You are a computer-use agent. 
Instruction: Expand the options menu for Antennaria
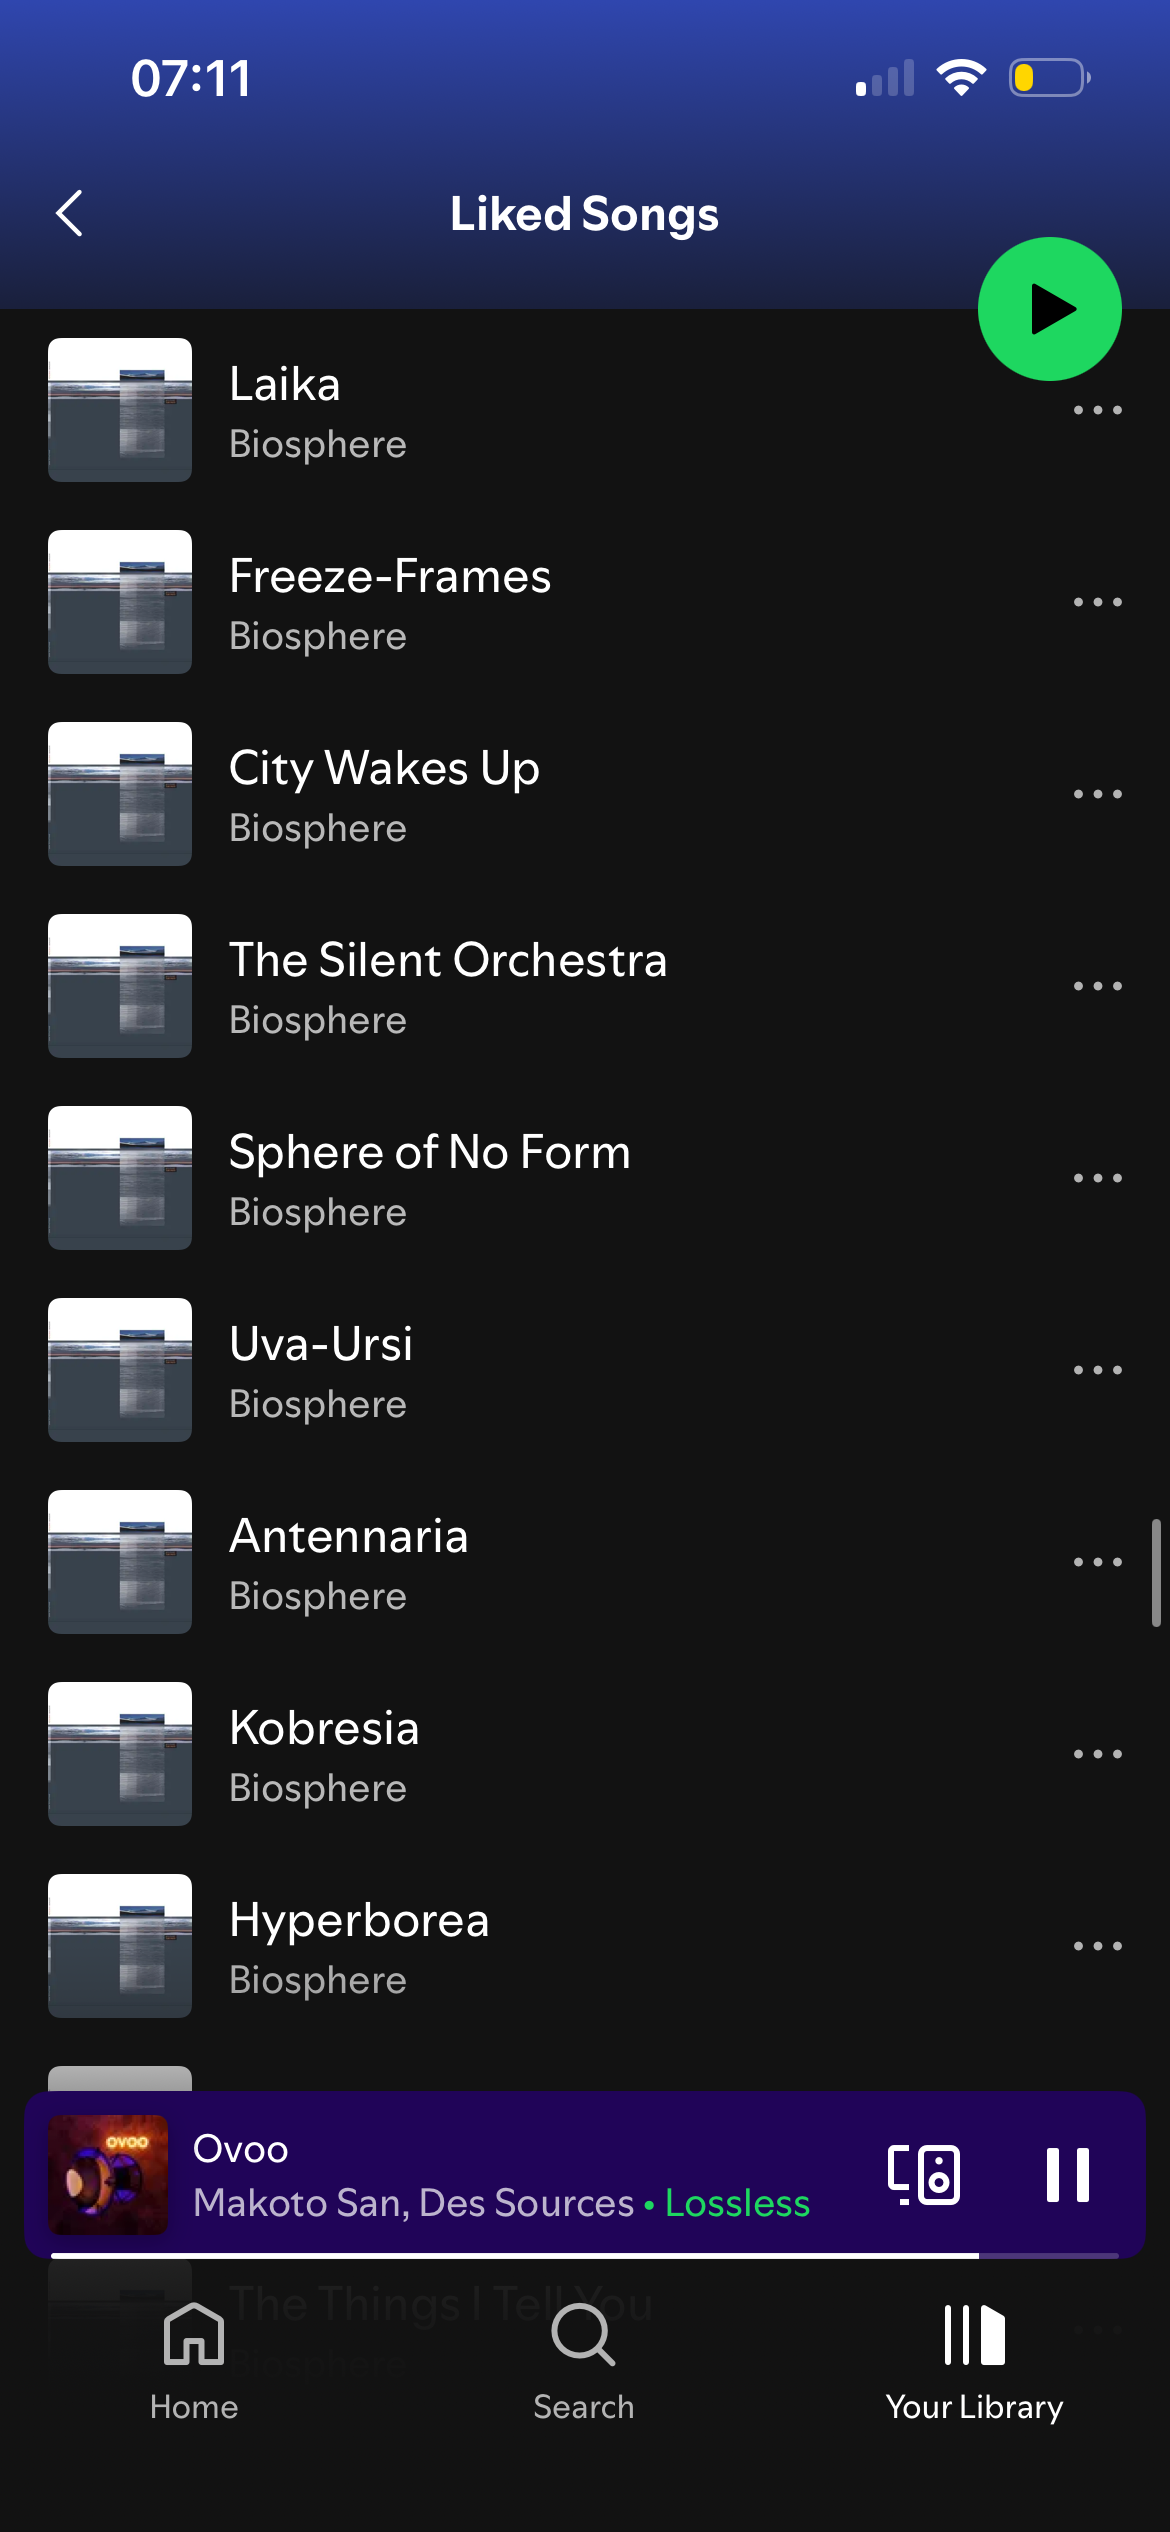coord(1097,1562)
